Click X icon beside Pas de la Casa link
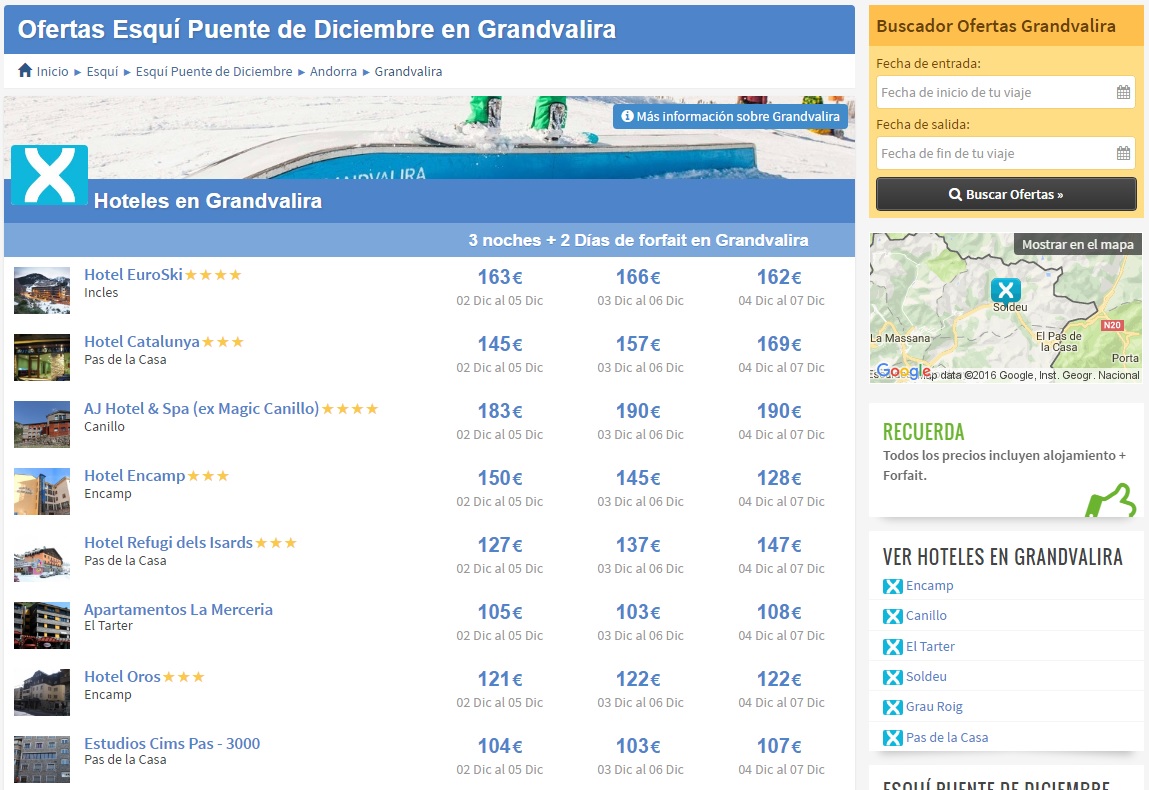Viewport: 1149px width, 790px height. (x=893, y=738)
